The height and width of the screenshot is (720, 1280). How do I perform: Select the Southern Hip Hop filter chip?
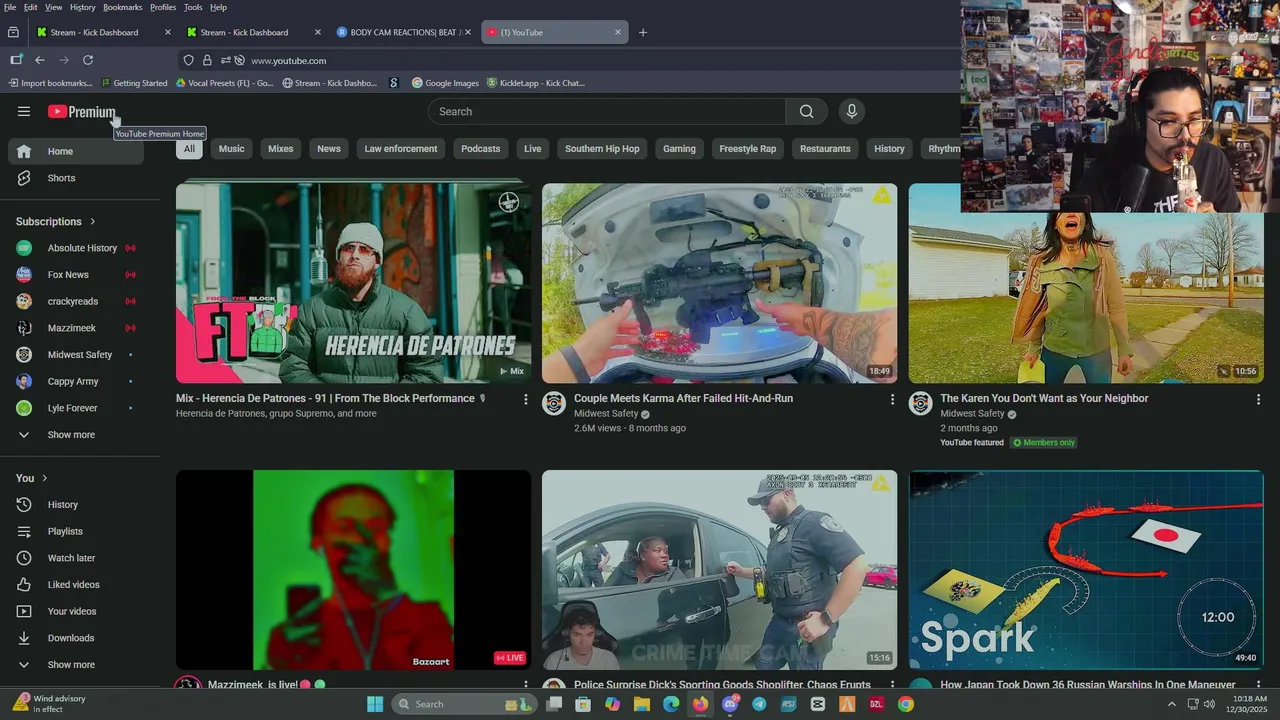602,149
